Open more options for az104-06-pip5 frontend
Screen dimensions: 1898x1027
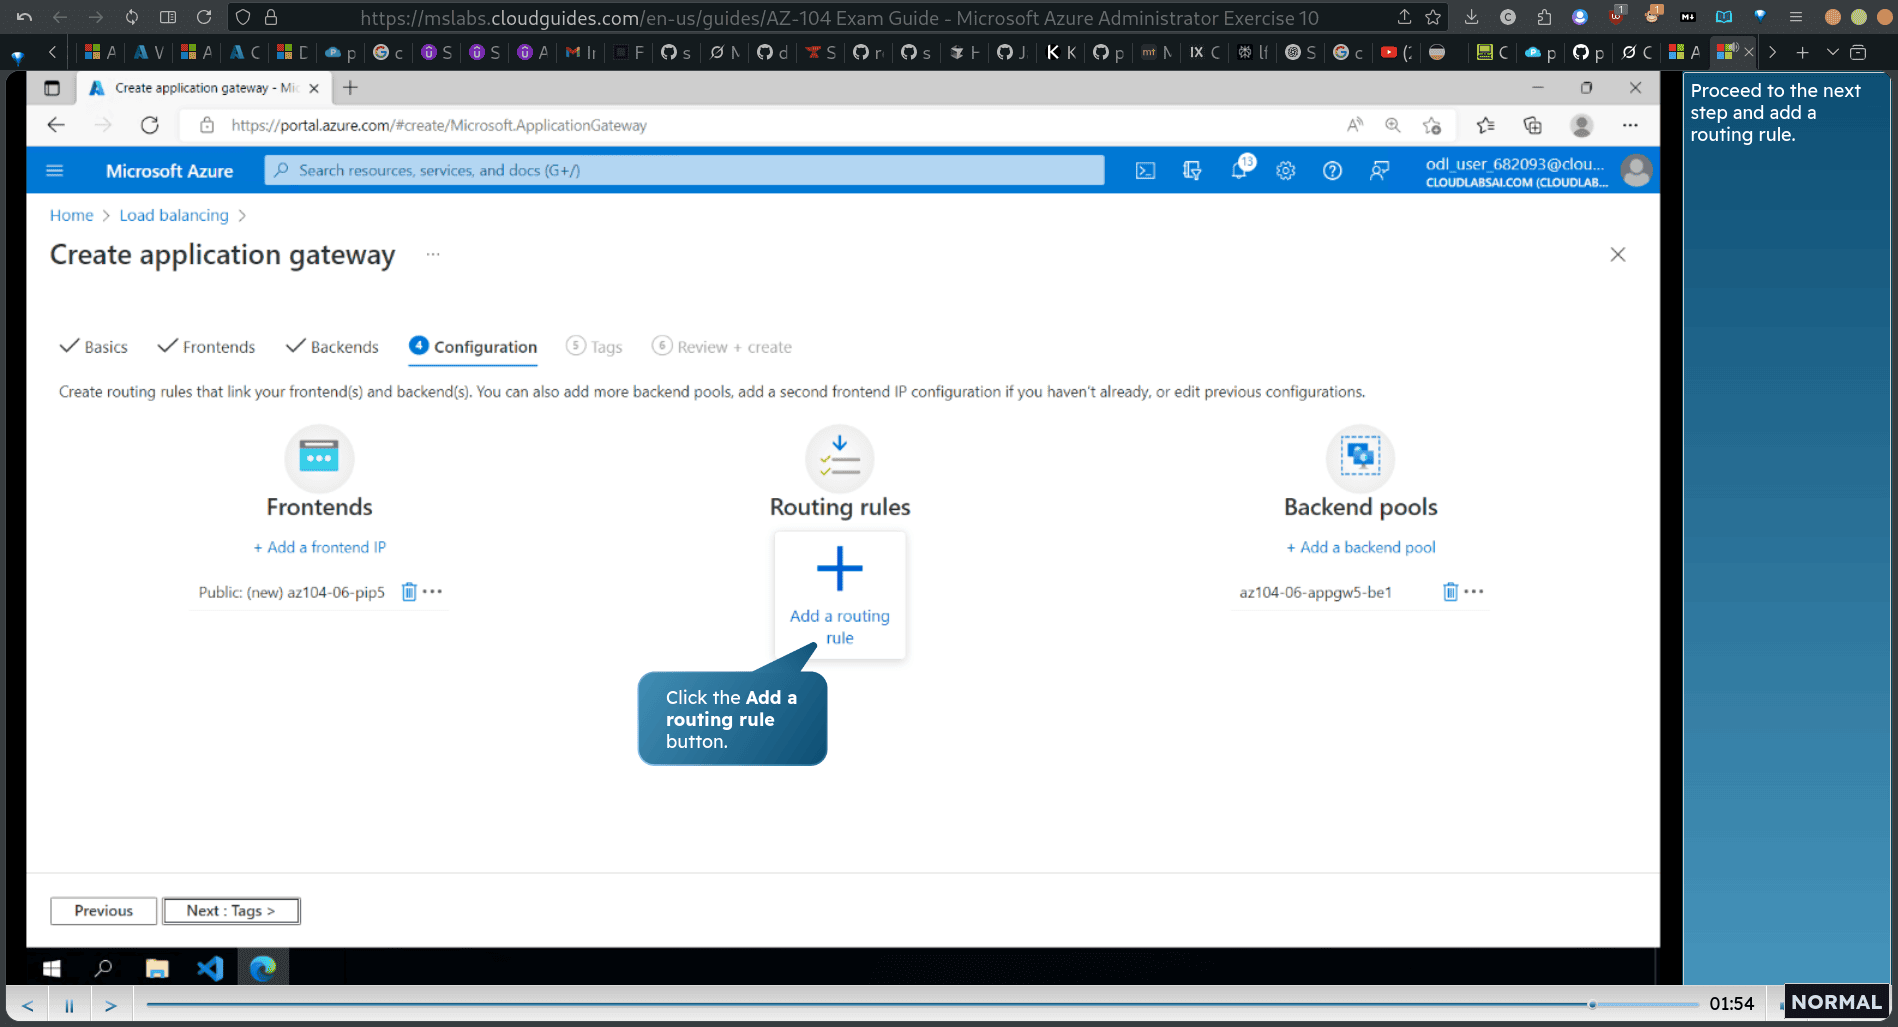pyautogui.click(x=432, y=592)
